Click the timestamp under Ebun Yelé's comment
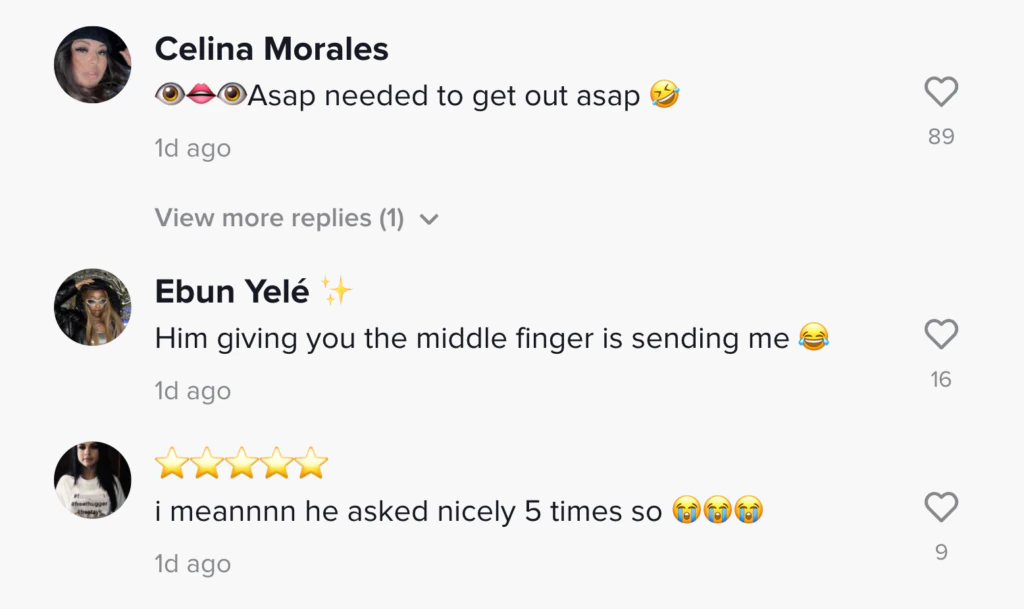 click(x=193, y=391)
